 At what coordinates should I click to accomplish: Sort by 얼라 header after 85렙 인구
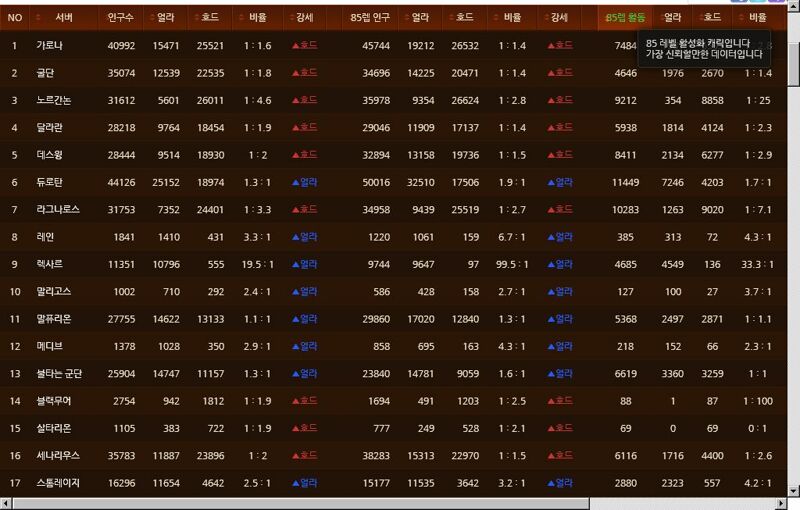[x=420, y=18]
